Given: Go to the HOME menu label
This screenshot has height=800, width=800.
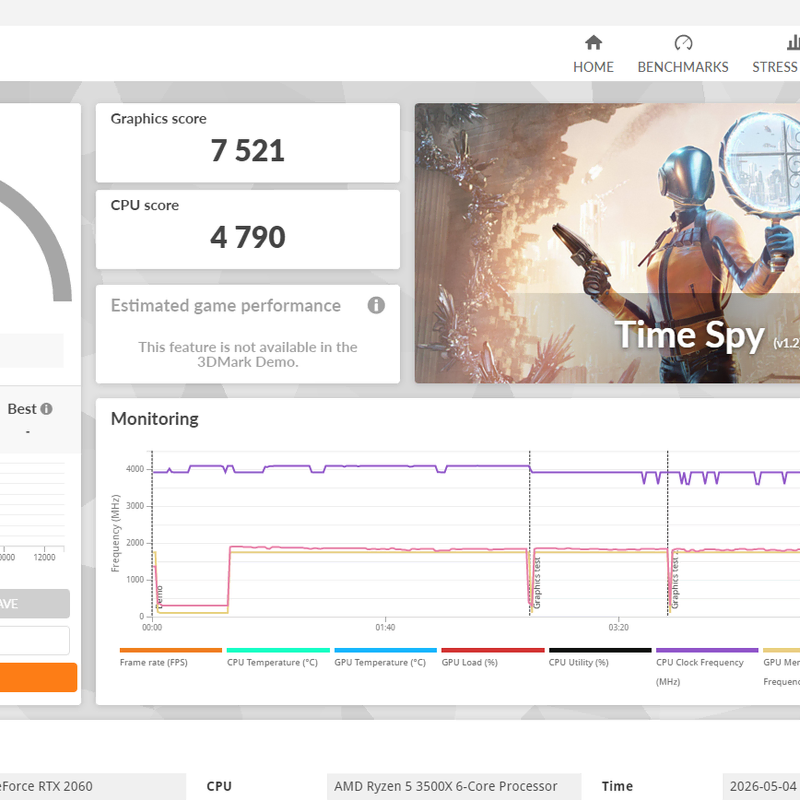Looking at the screenshot, I should coord(593,67).
